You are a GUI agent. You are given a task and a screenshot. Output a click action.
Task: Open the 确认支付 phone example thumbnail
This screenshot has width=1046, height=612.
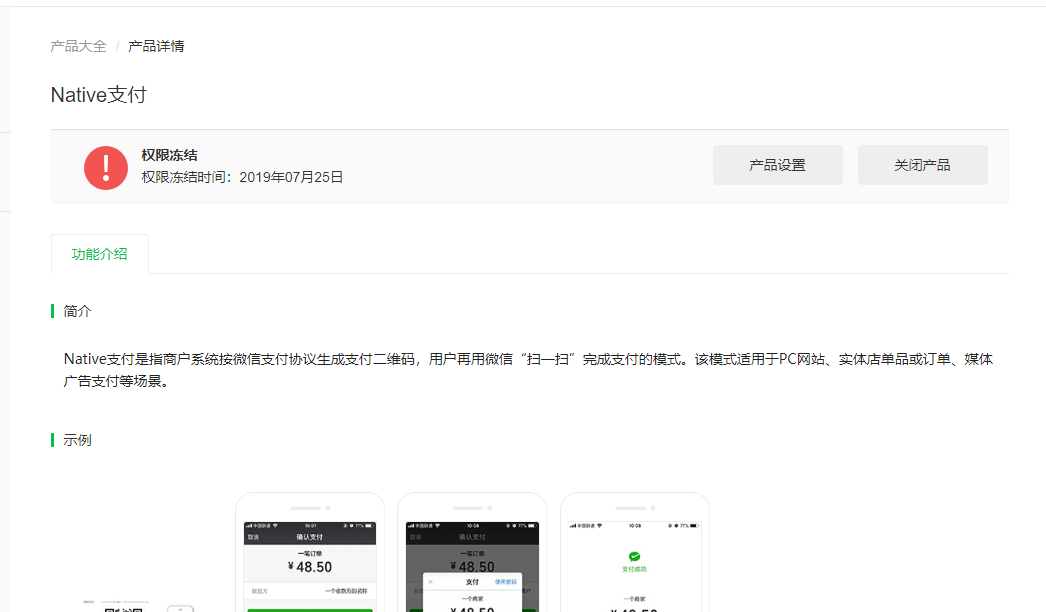tap(310, 553)
